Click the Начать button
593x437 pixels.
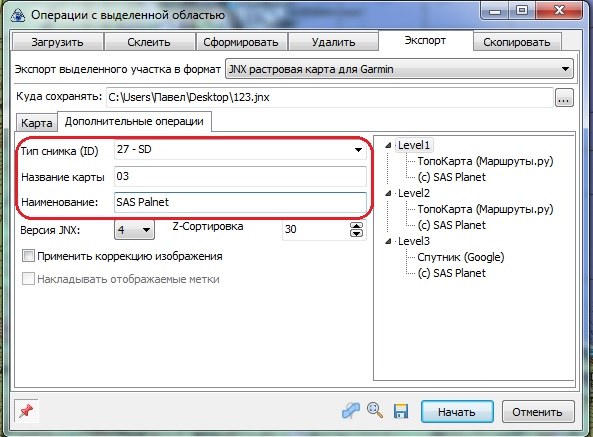click(457, 412)
